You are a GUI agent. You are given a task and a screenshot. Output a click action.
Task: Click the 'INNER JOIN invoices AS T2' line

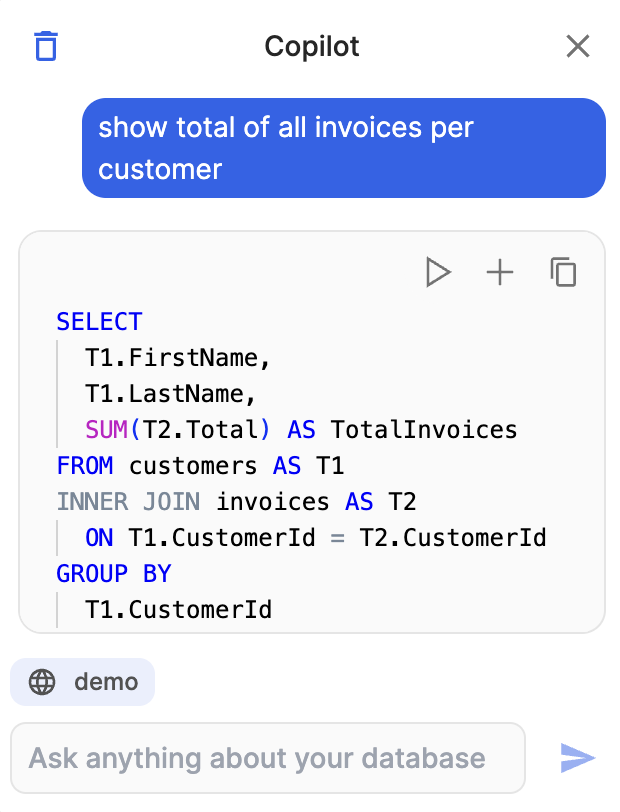[x=236, y=501]
